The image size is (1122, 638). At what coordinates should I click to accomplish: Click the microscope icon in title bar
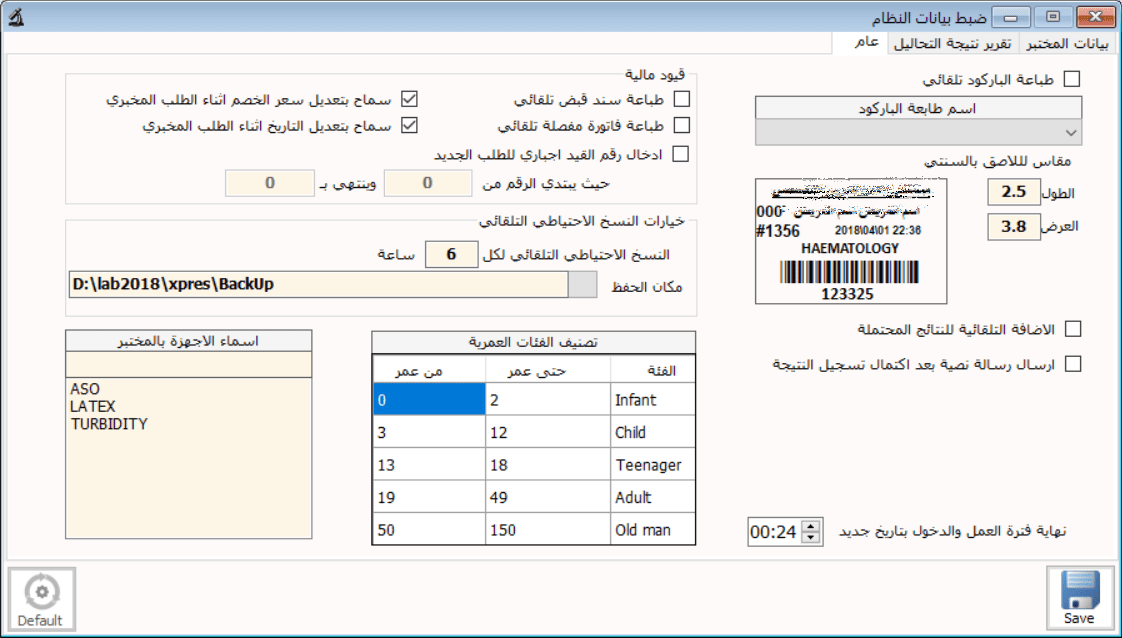16,16
